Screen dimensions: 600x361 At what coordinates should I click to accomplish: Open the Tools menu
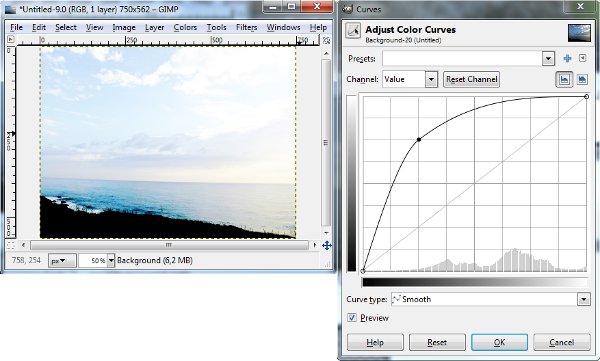217,28
